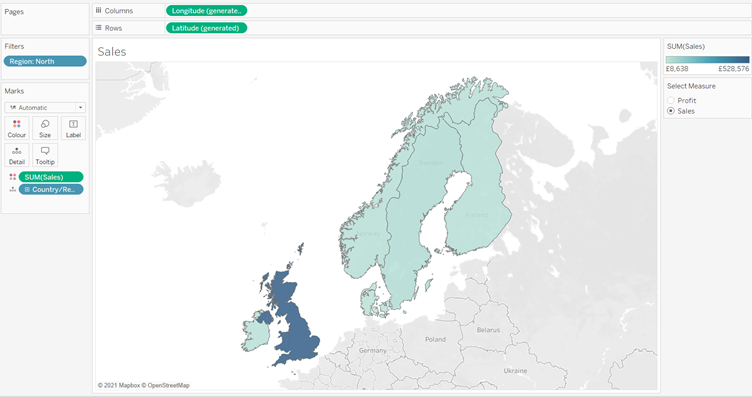Open the Size marks card
The height and width of the screenshot is (397, 752).
tap(45, 128)
